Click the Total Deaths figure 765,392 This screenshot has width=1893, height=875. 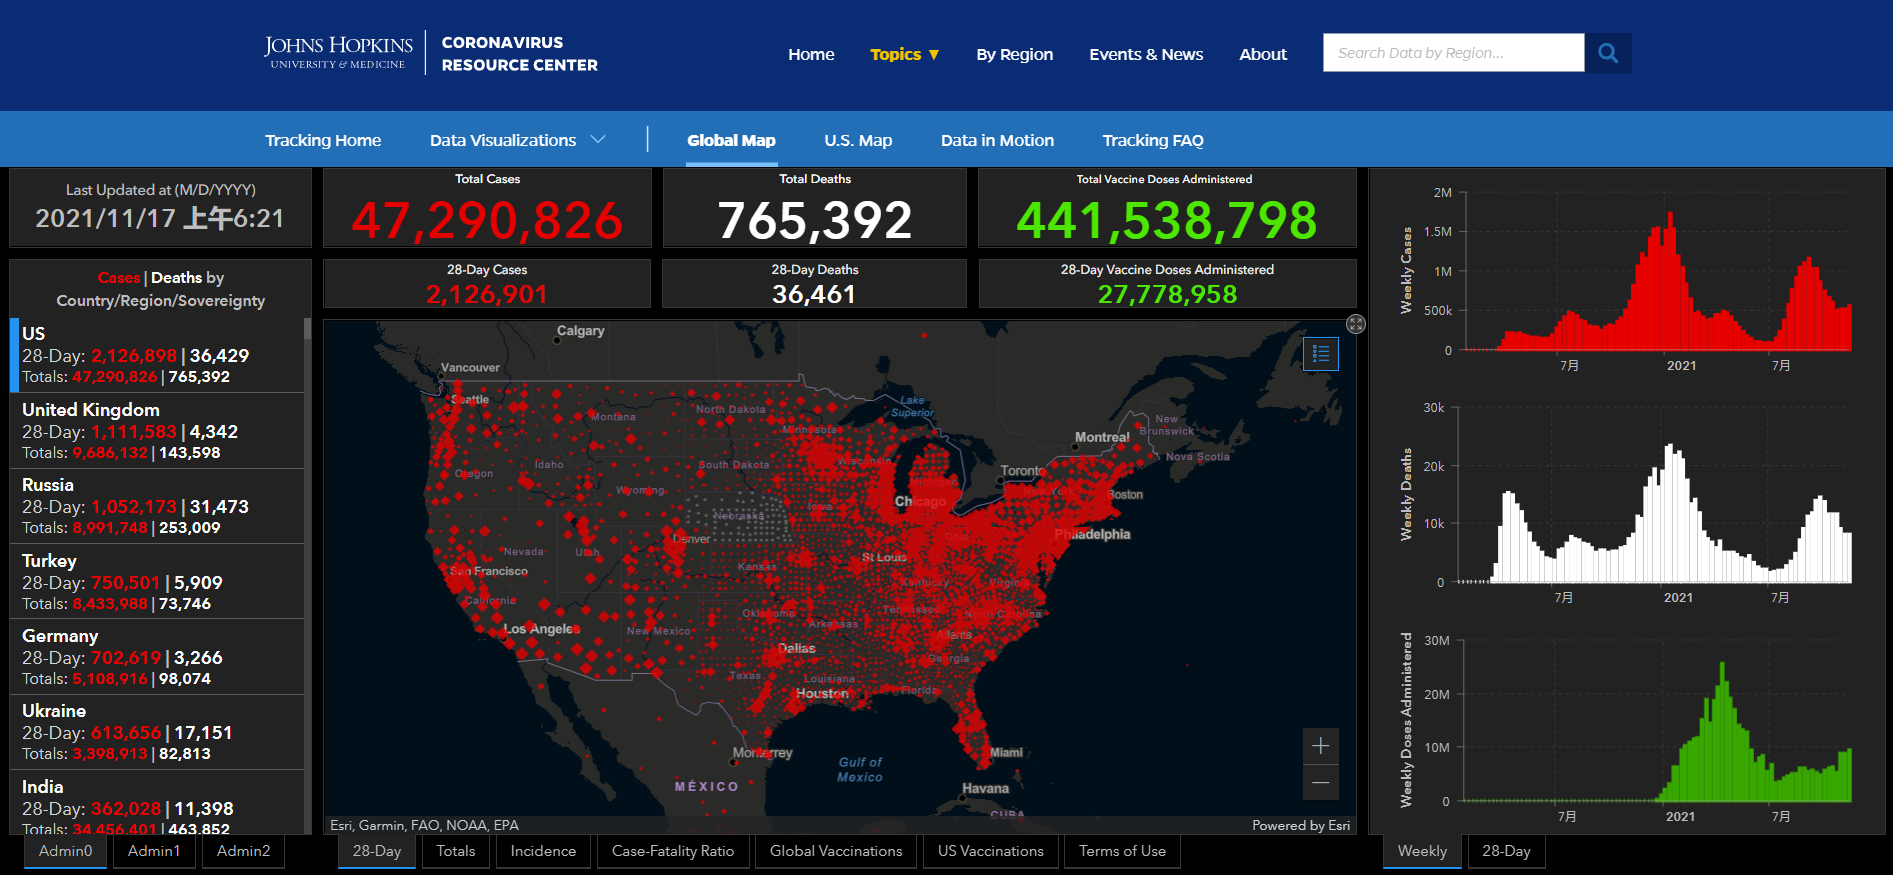coord(815,220)
